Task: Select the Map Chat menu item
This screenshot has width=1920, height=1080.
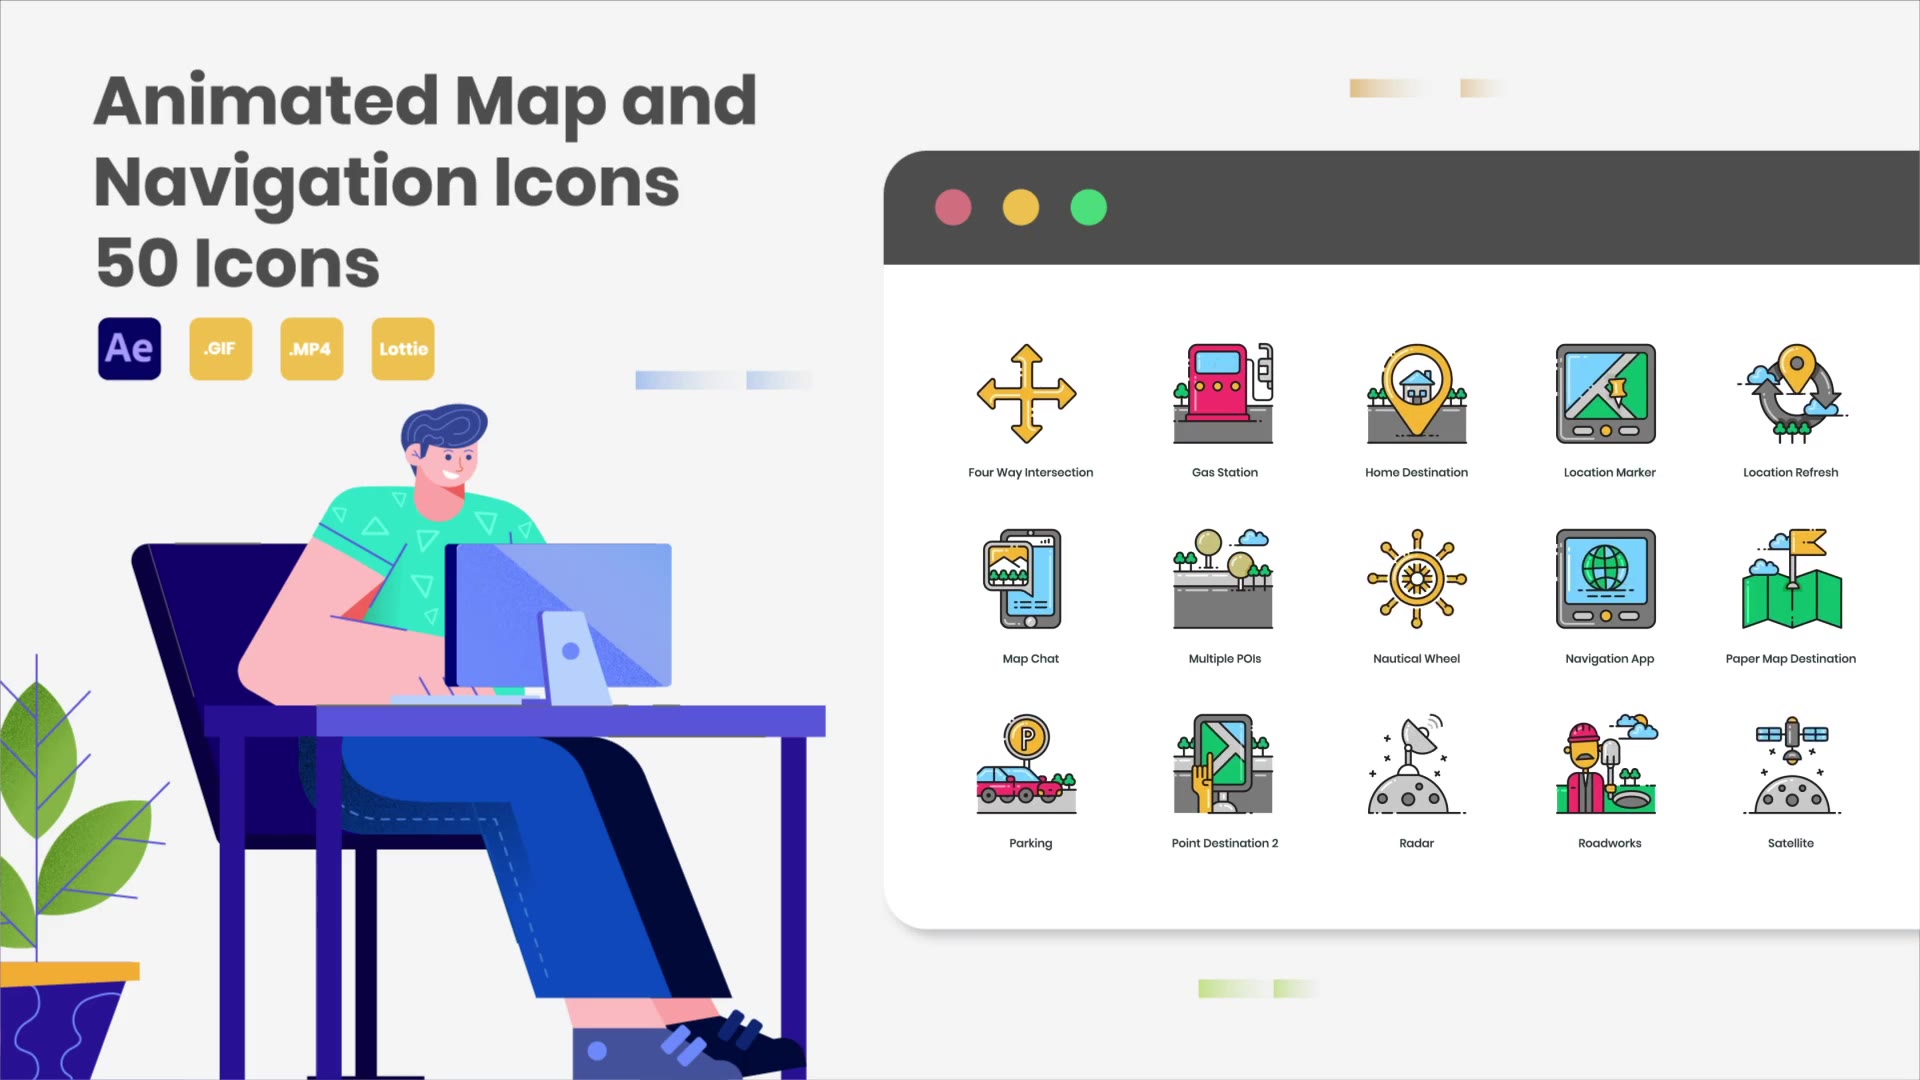Action: (x=1031, y=593)
